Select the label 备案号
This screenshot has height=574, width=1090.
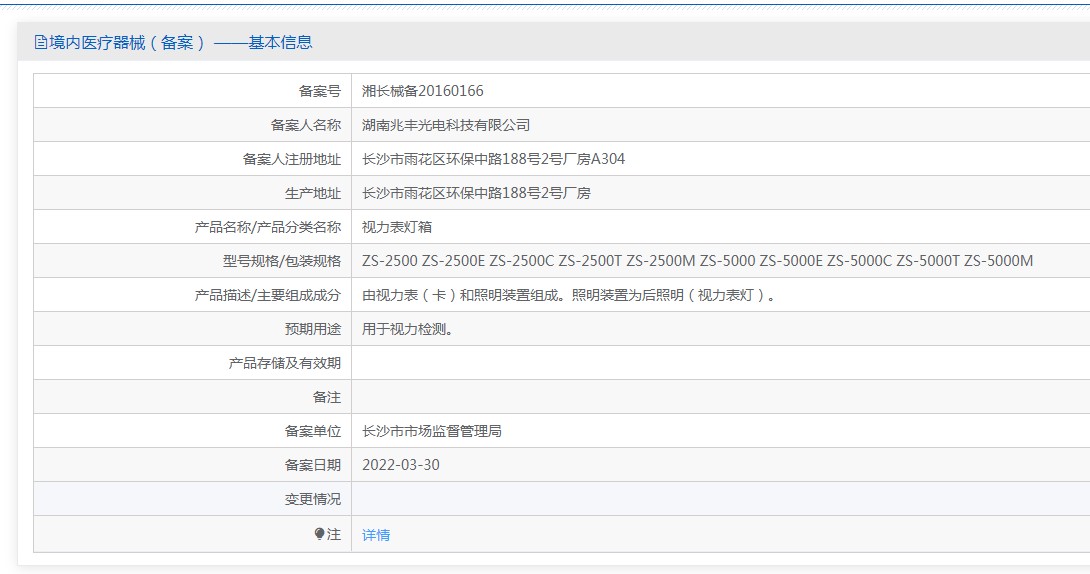320,91
